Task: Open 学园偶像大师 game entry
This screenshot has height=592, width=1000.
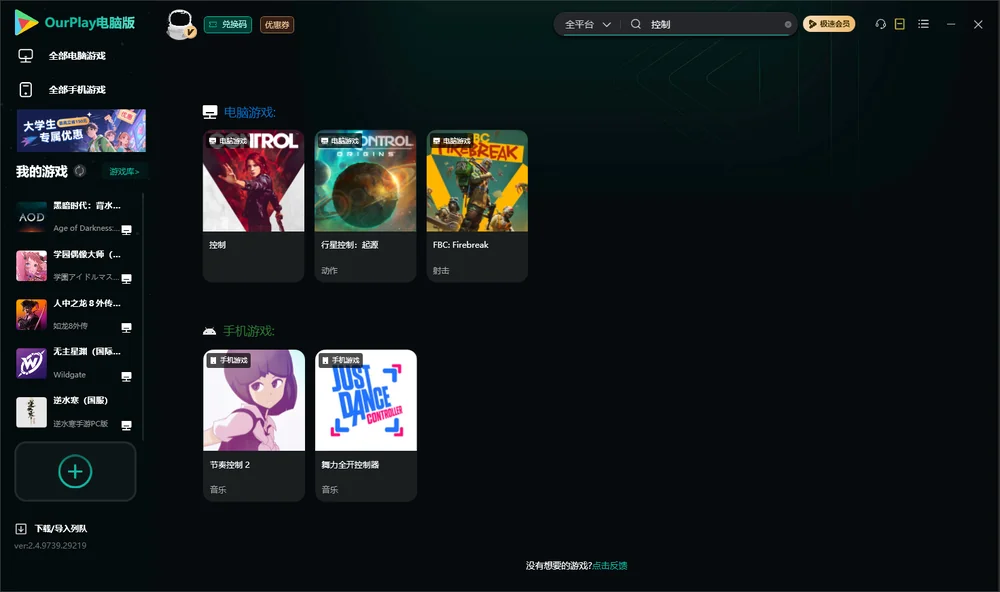Action: pyautogui.click(x=75, y=266)
